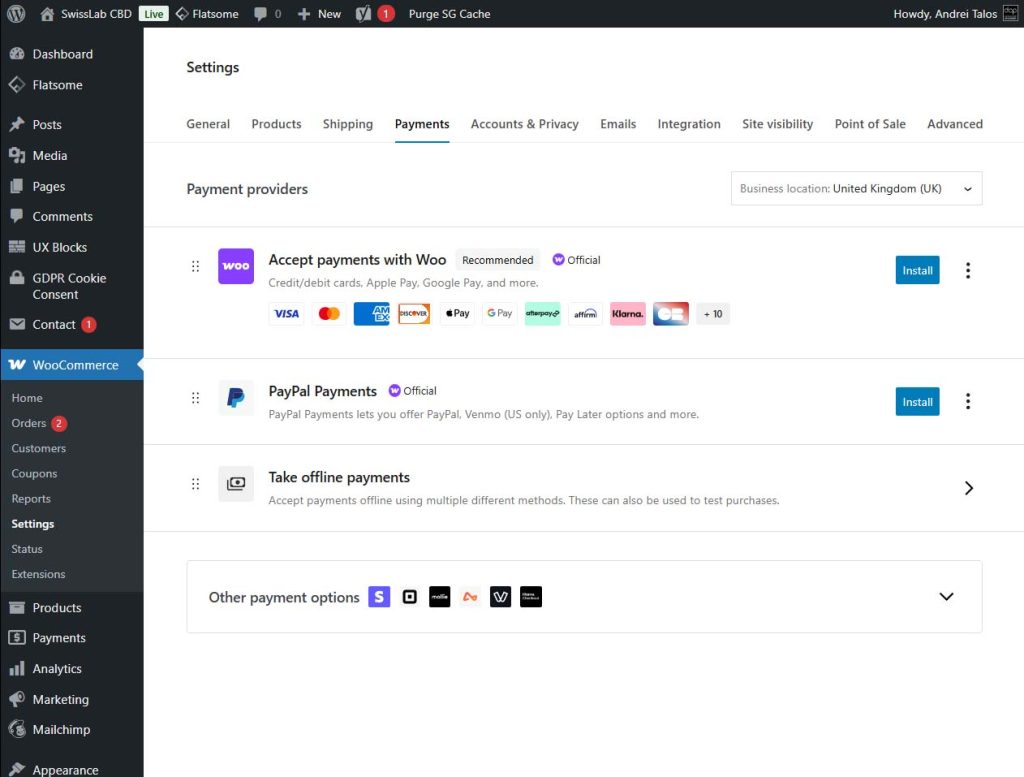
Task: Click the Visa card icon
Action: (x=286, y=313)
